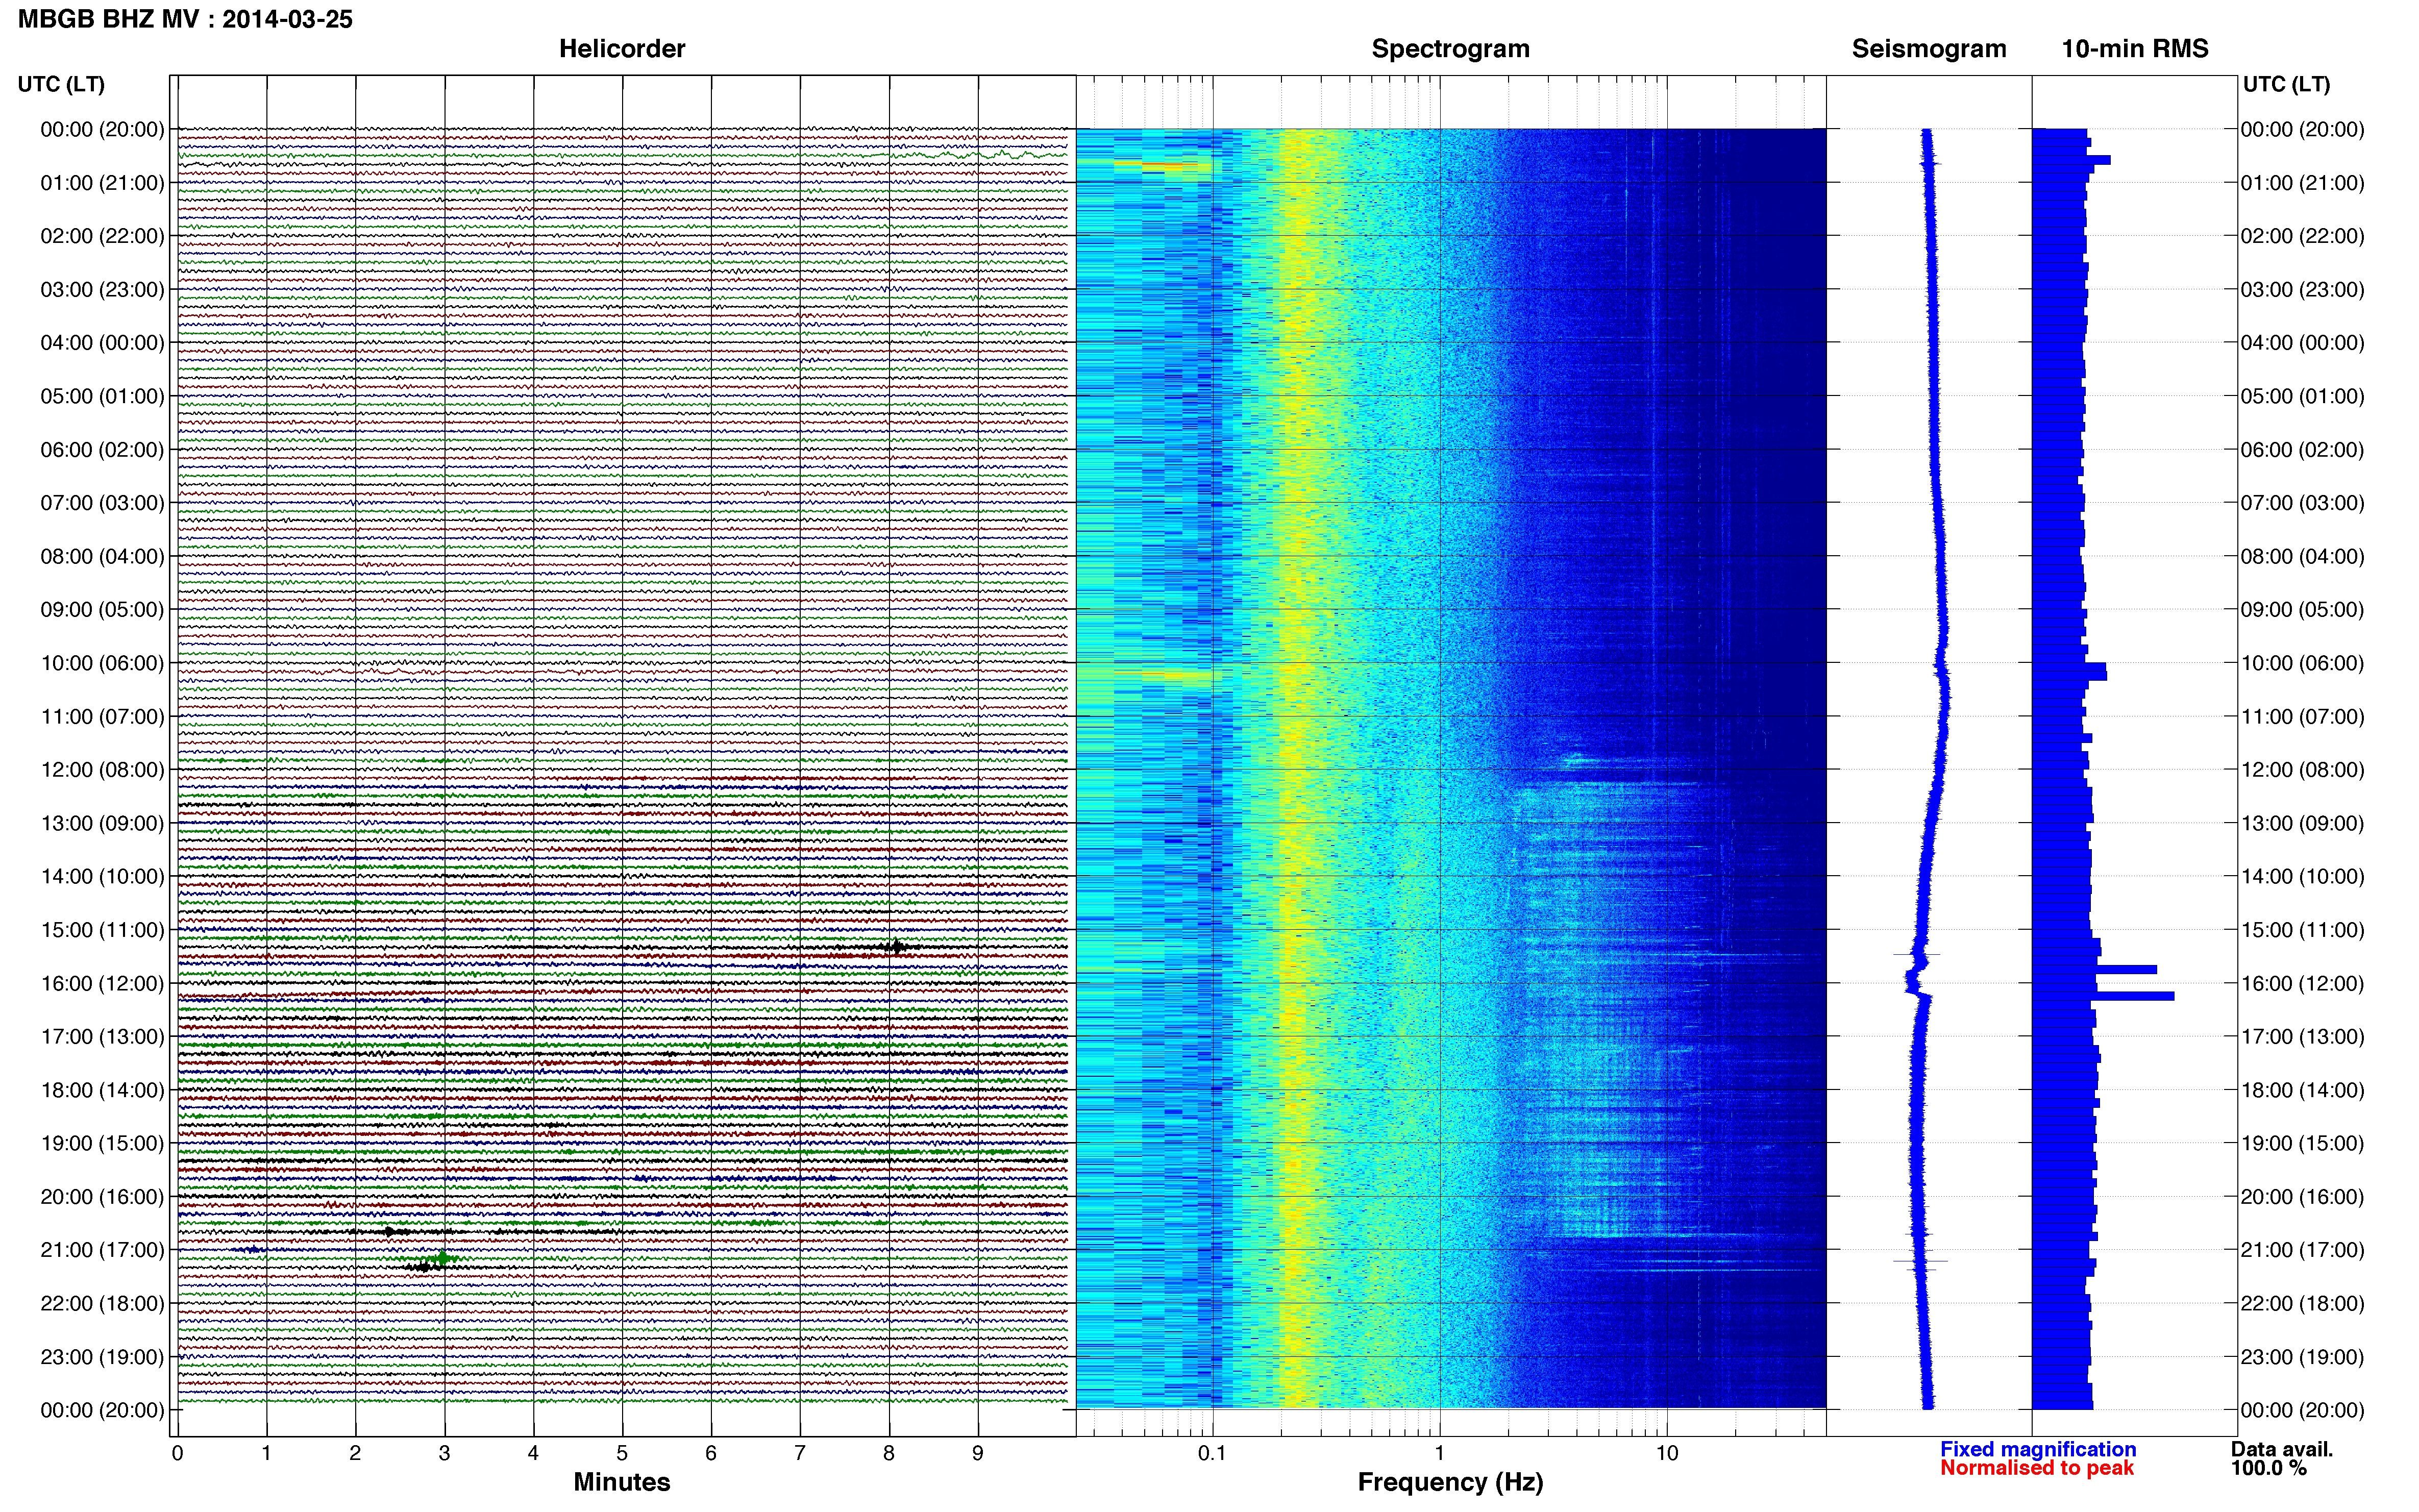
Task: Click the Fixed magnification legend text
Action: pyautogui.click(x=2038, y=1449)
